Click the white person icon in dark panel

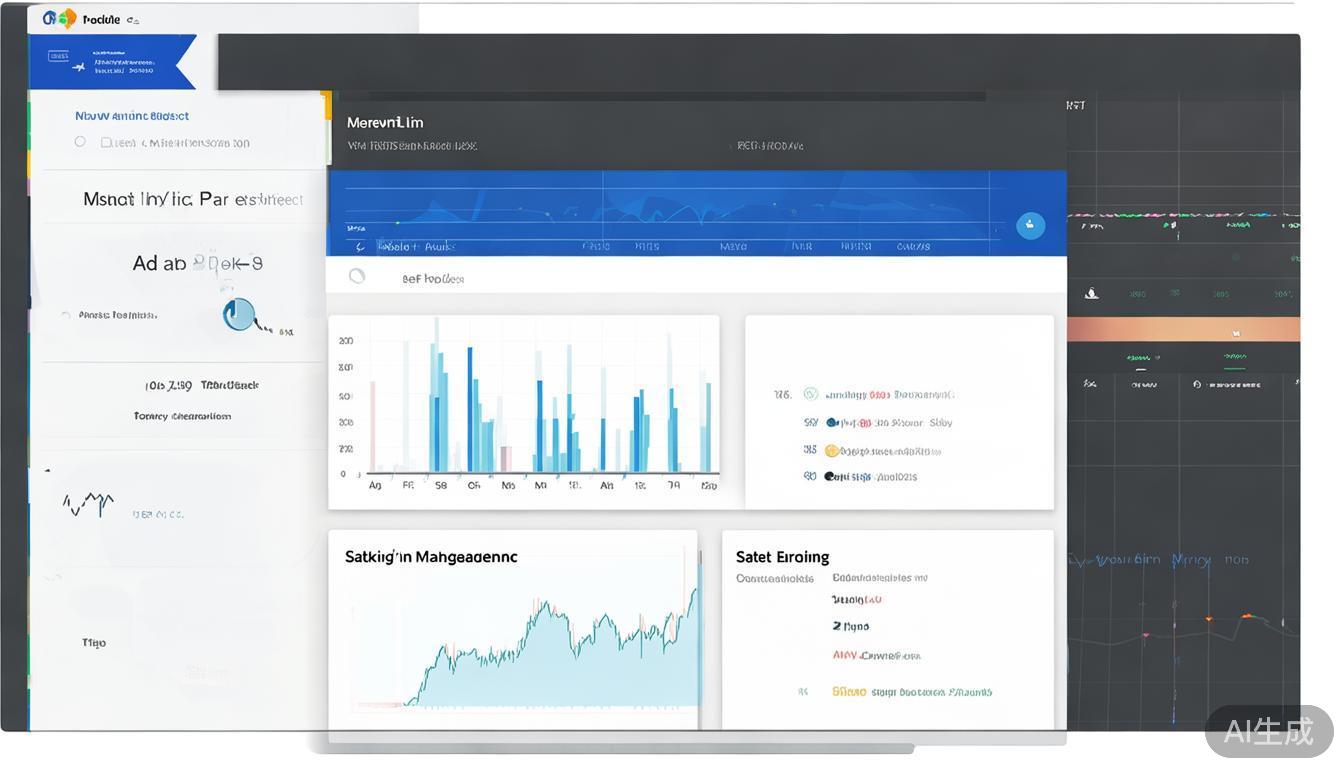(1092, 294)
